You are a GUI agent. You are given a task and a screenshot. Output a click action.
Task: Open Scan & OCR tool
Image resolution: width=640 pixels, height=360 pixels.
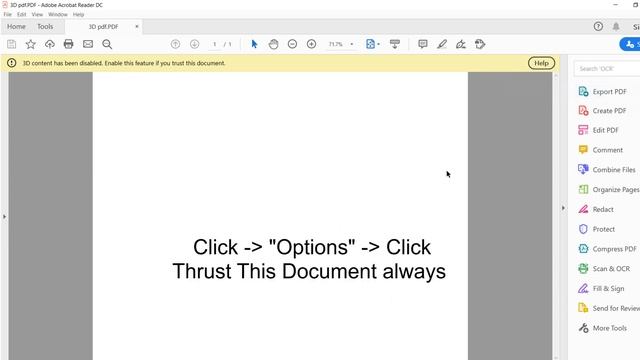pyautogui.click(x=604, y=269)
